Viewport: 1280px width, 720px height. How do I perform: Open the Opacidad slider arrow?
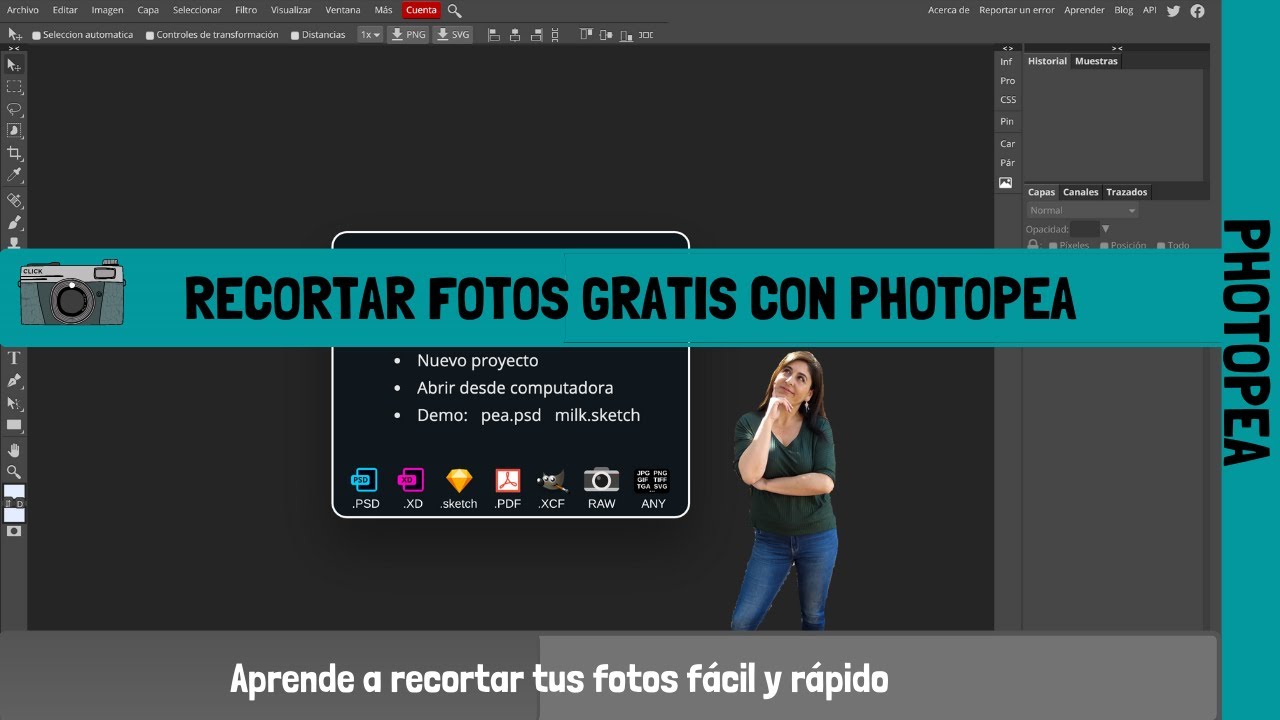coord(1105,229)
